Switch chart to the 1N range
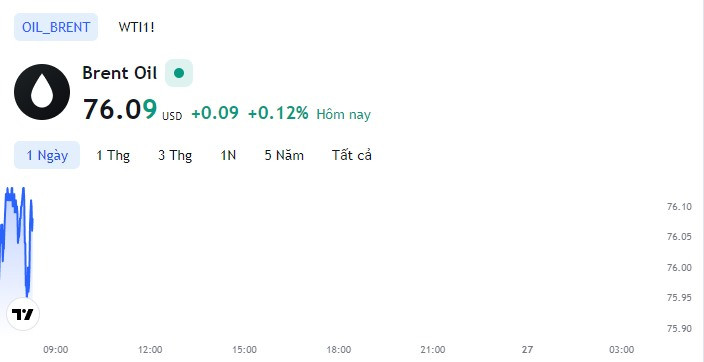The width and height of the screenshot is (704, 362). pyautogui.click(x=228, y=155)
